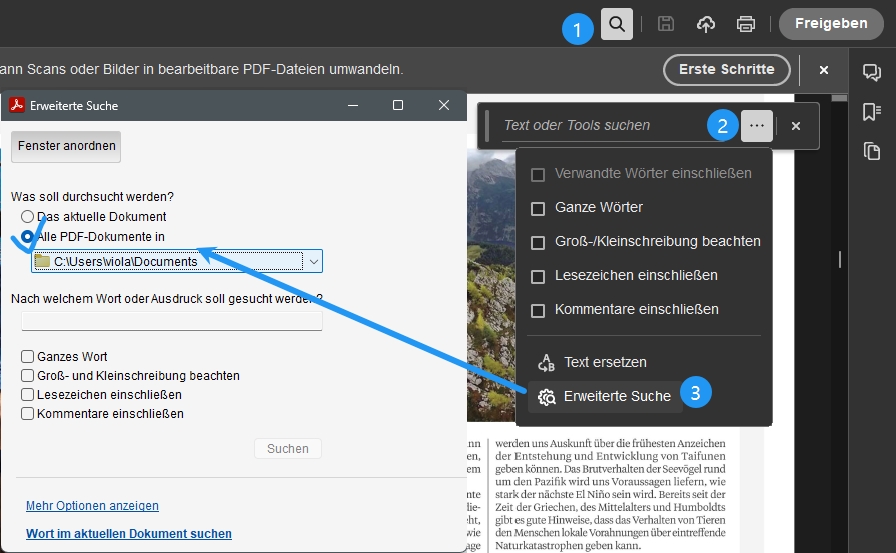Click the Suchen button
The width and height of the screenshot is (896, 553).
click(287, 448)
